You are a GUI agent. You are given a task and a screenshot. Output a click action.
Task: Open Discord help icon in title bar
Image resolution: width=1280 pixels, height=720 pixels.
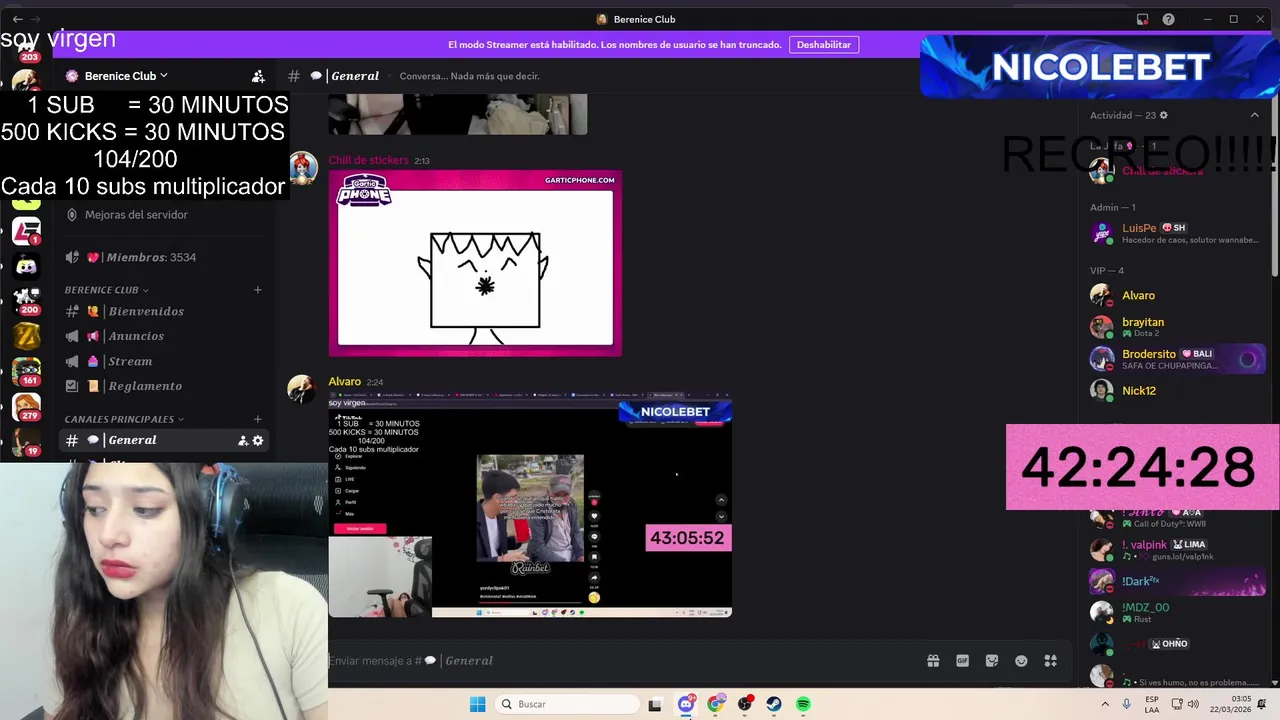coord(1169,19)
